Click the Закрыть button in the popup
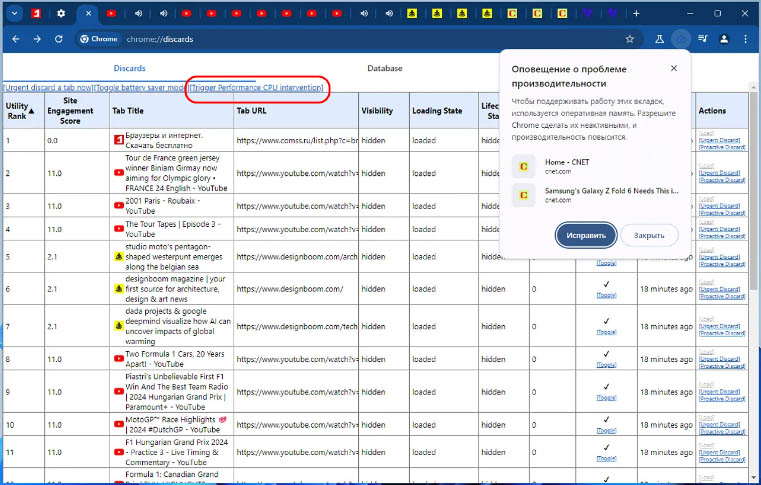 [649, 235]
